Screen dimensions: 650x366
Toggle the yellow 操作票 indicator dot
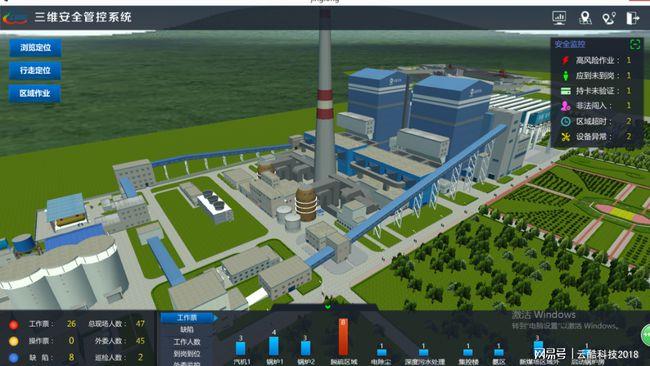(x=14, y=341)
